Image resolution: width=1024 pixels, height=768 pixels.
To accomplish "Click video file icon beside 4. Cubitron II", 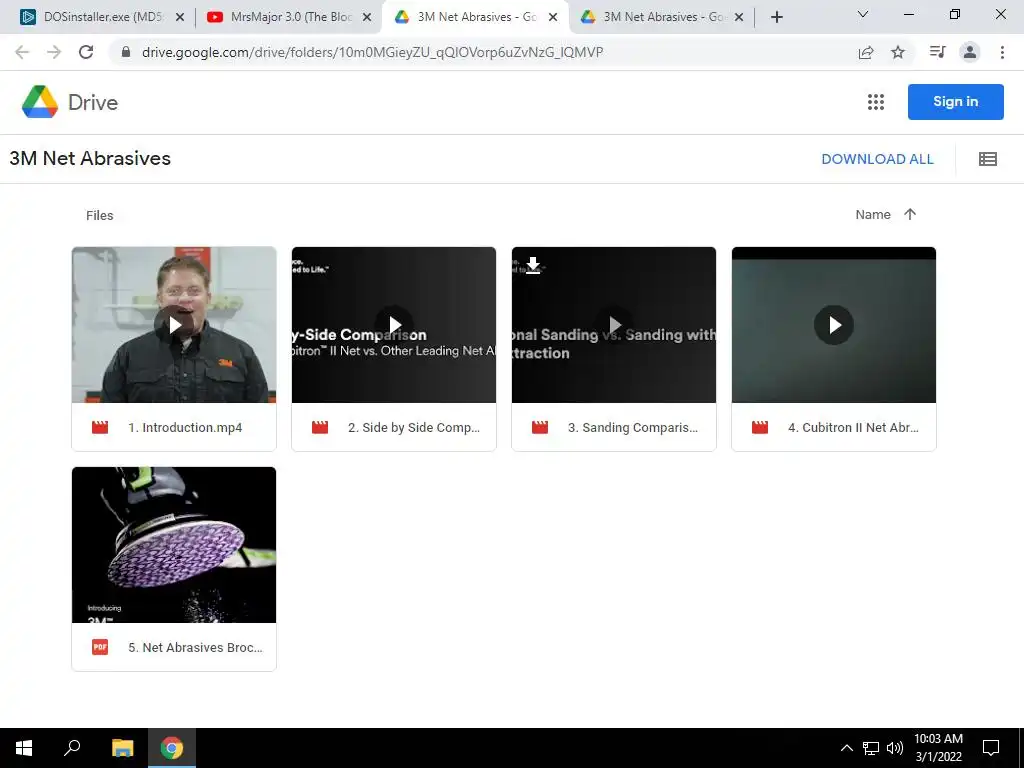I will coord(760,428).
